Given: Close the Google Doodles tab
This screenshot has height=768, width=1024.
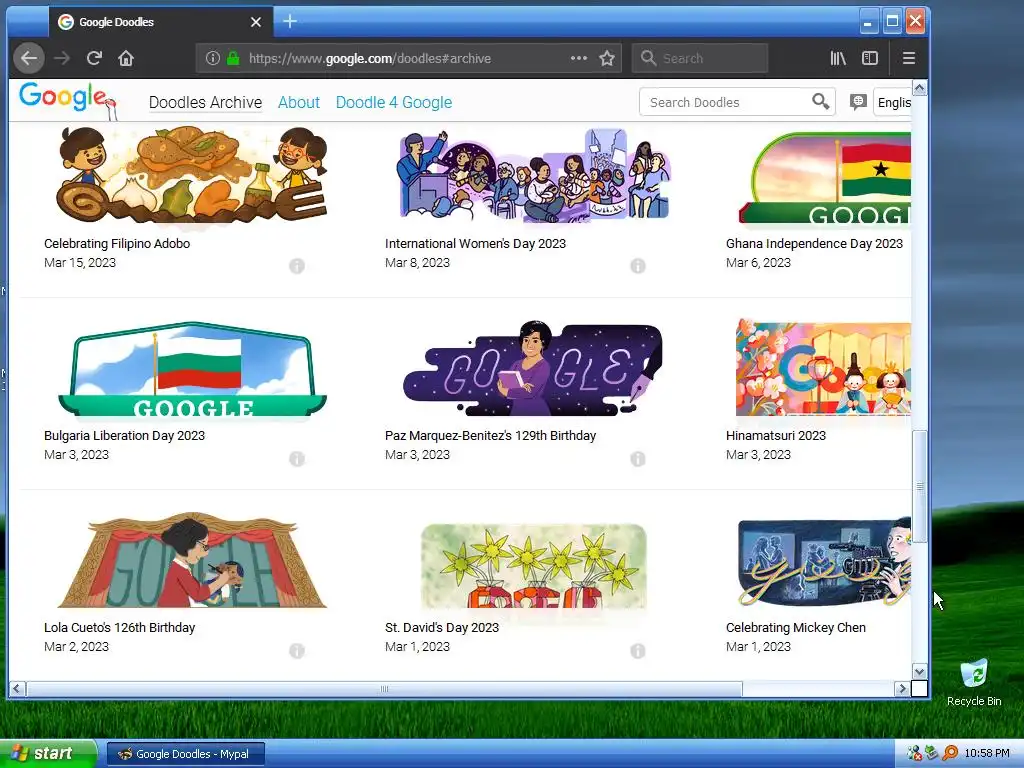Looking at the screenshot, I should (256, 22).
